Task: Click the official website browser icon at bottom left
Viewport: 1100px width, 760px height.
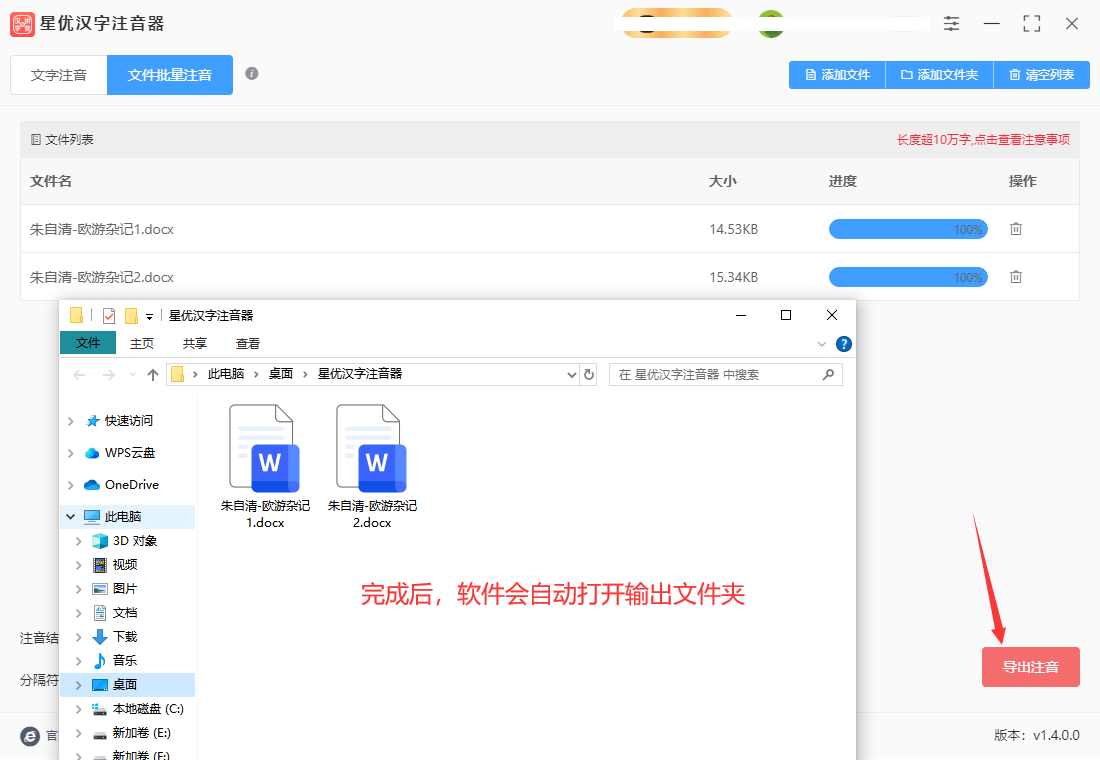Action: (29, 735)
